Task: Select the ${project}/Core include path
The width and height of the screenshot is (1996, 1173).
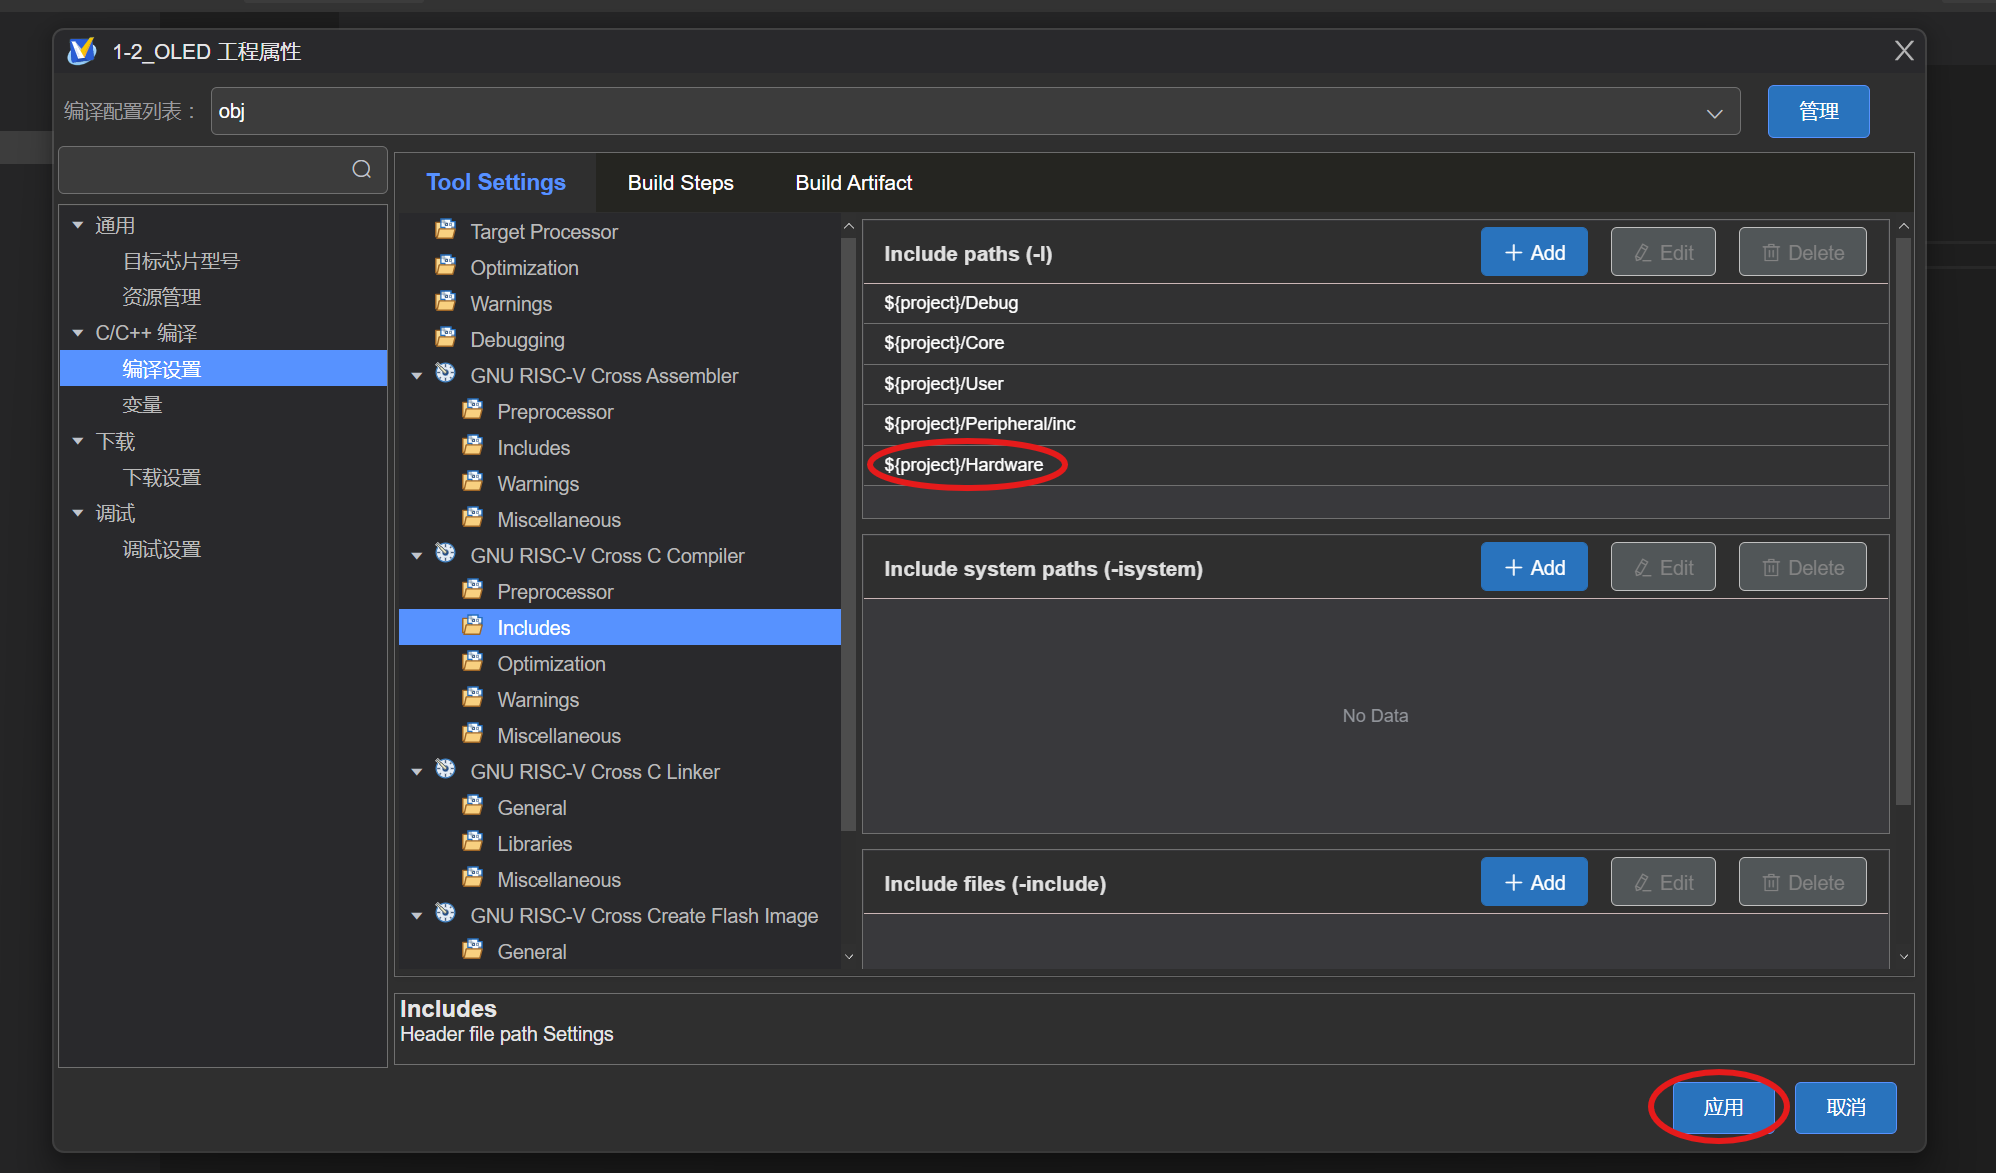Action: coord(1375,343)
